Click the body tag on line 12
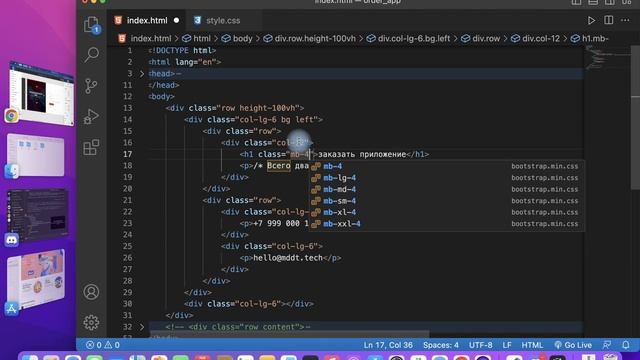Viewport: 640px width, 360px height. [x=161, y=97]
